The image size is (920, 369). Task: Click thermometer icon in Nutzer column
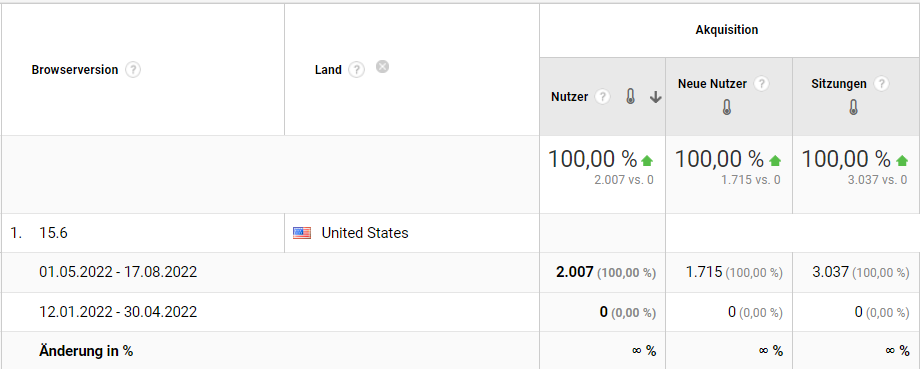tap(631, 97)
